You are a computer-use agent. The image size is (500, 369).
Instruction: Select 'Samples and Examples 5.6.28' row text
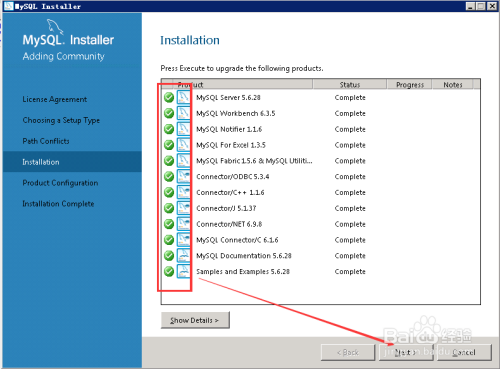(243, 272)
